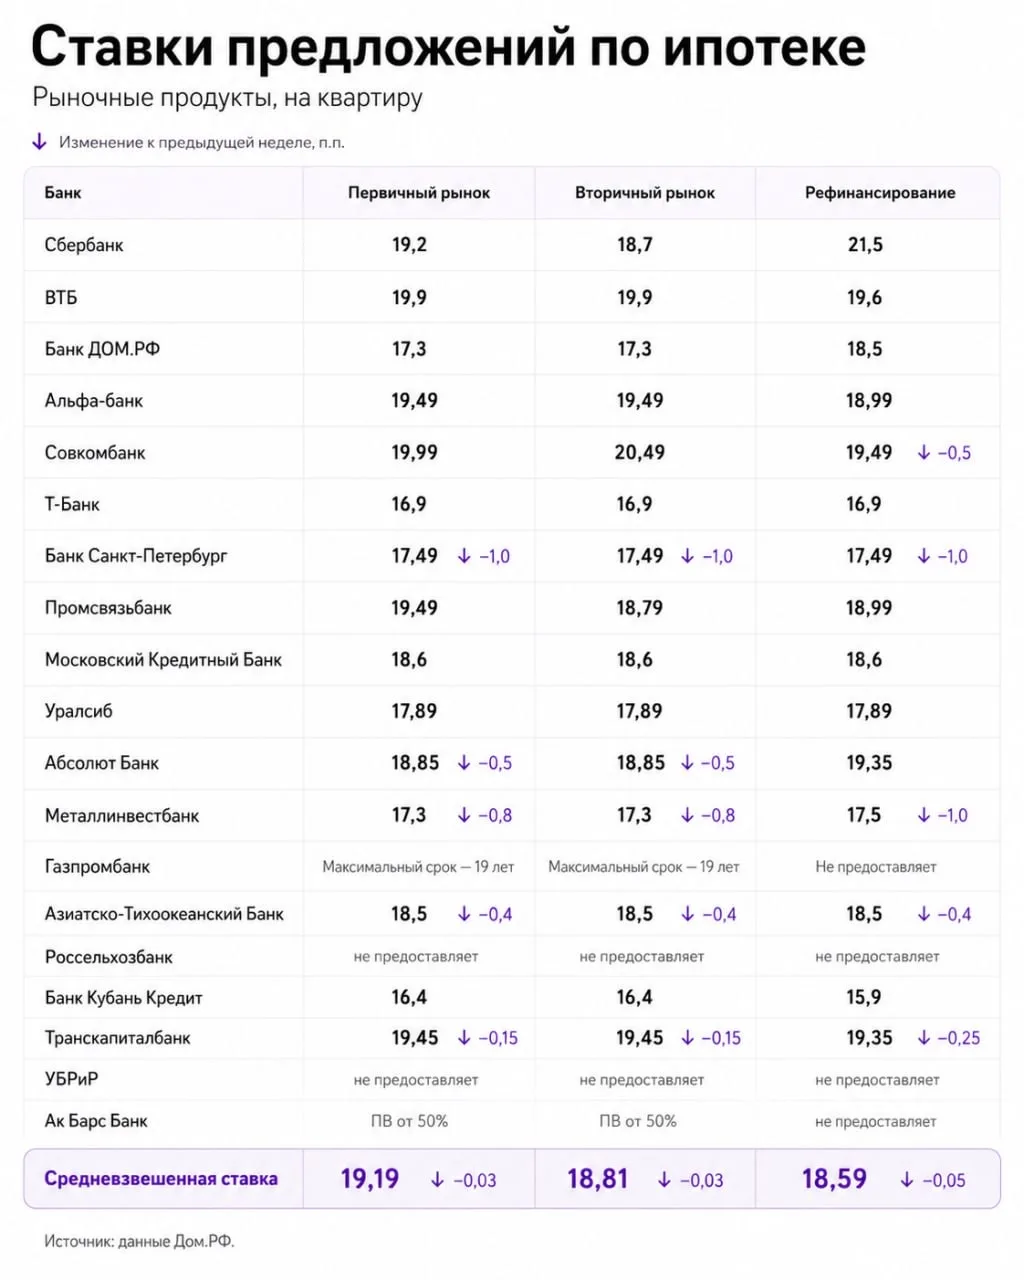
Task: Click the Absolut Bank secondary market down arrow
Action: point(687,763)
